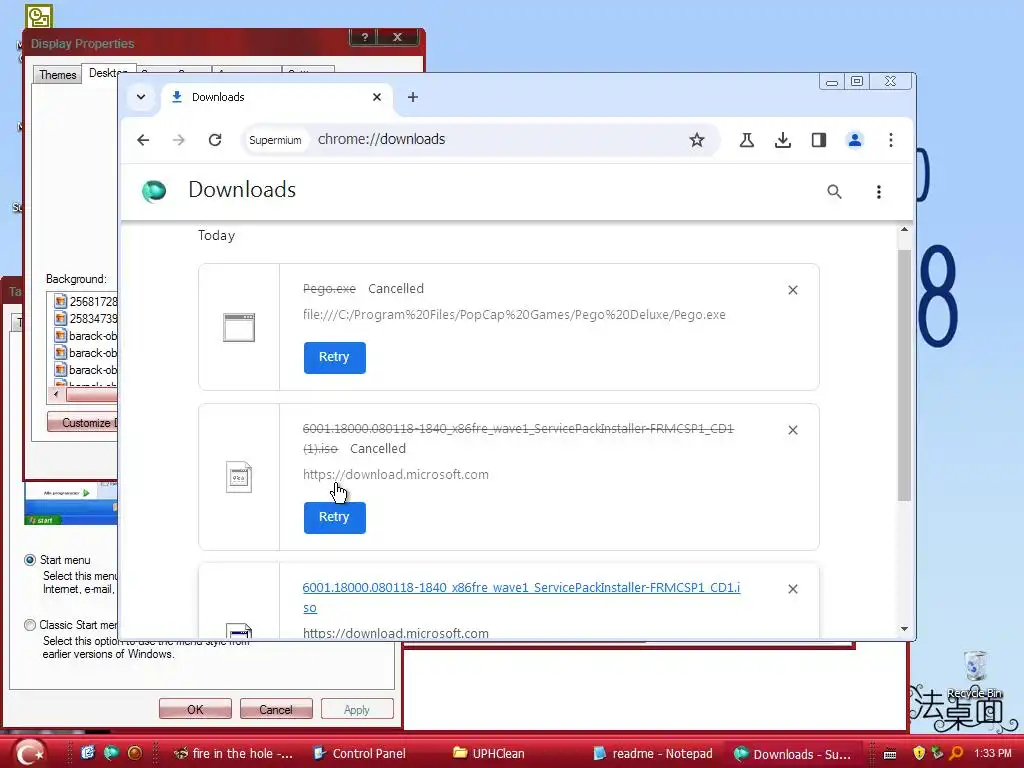Open the Start button on the taskbar
The width and height of the screenshot is (1024, 768).
click(x=29, y=752)
